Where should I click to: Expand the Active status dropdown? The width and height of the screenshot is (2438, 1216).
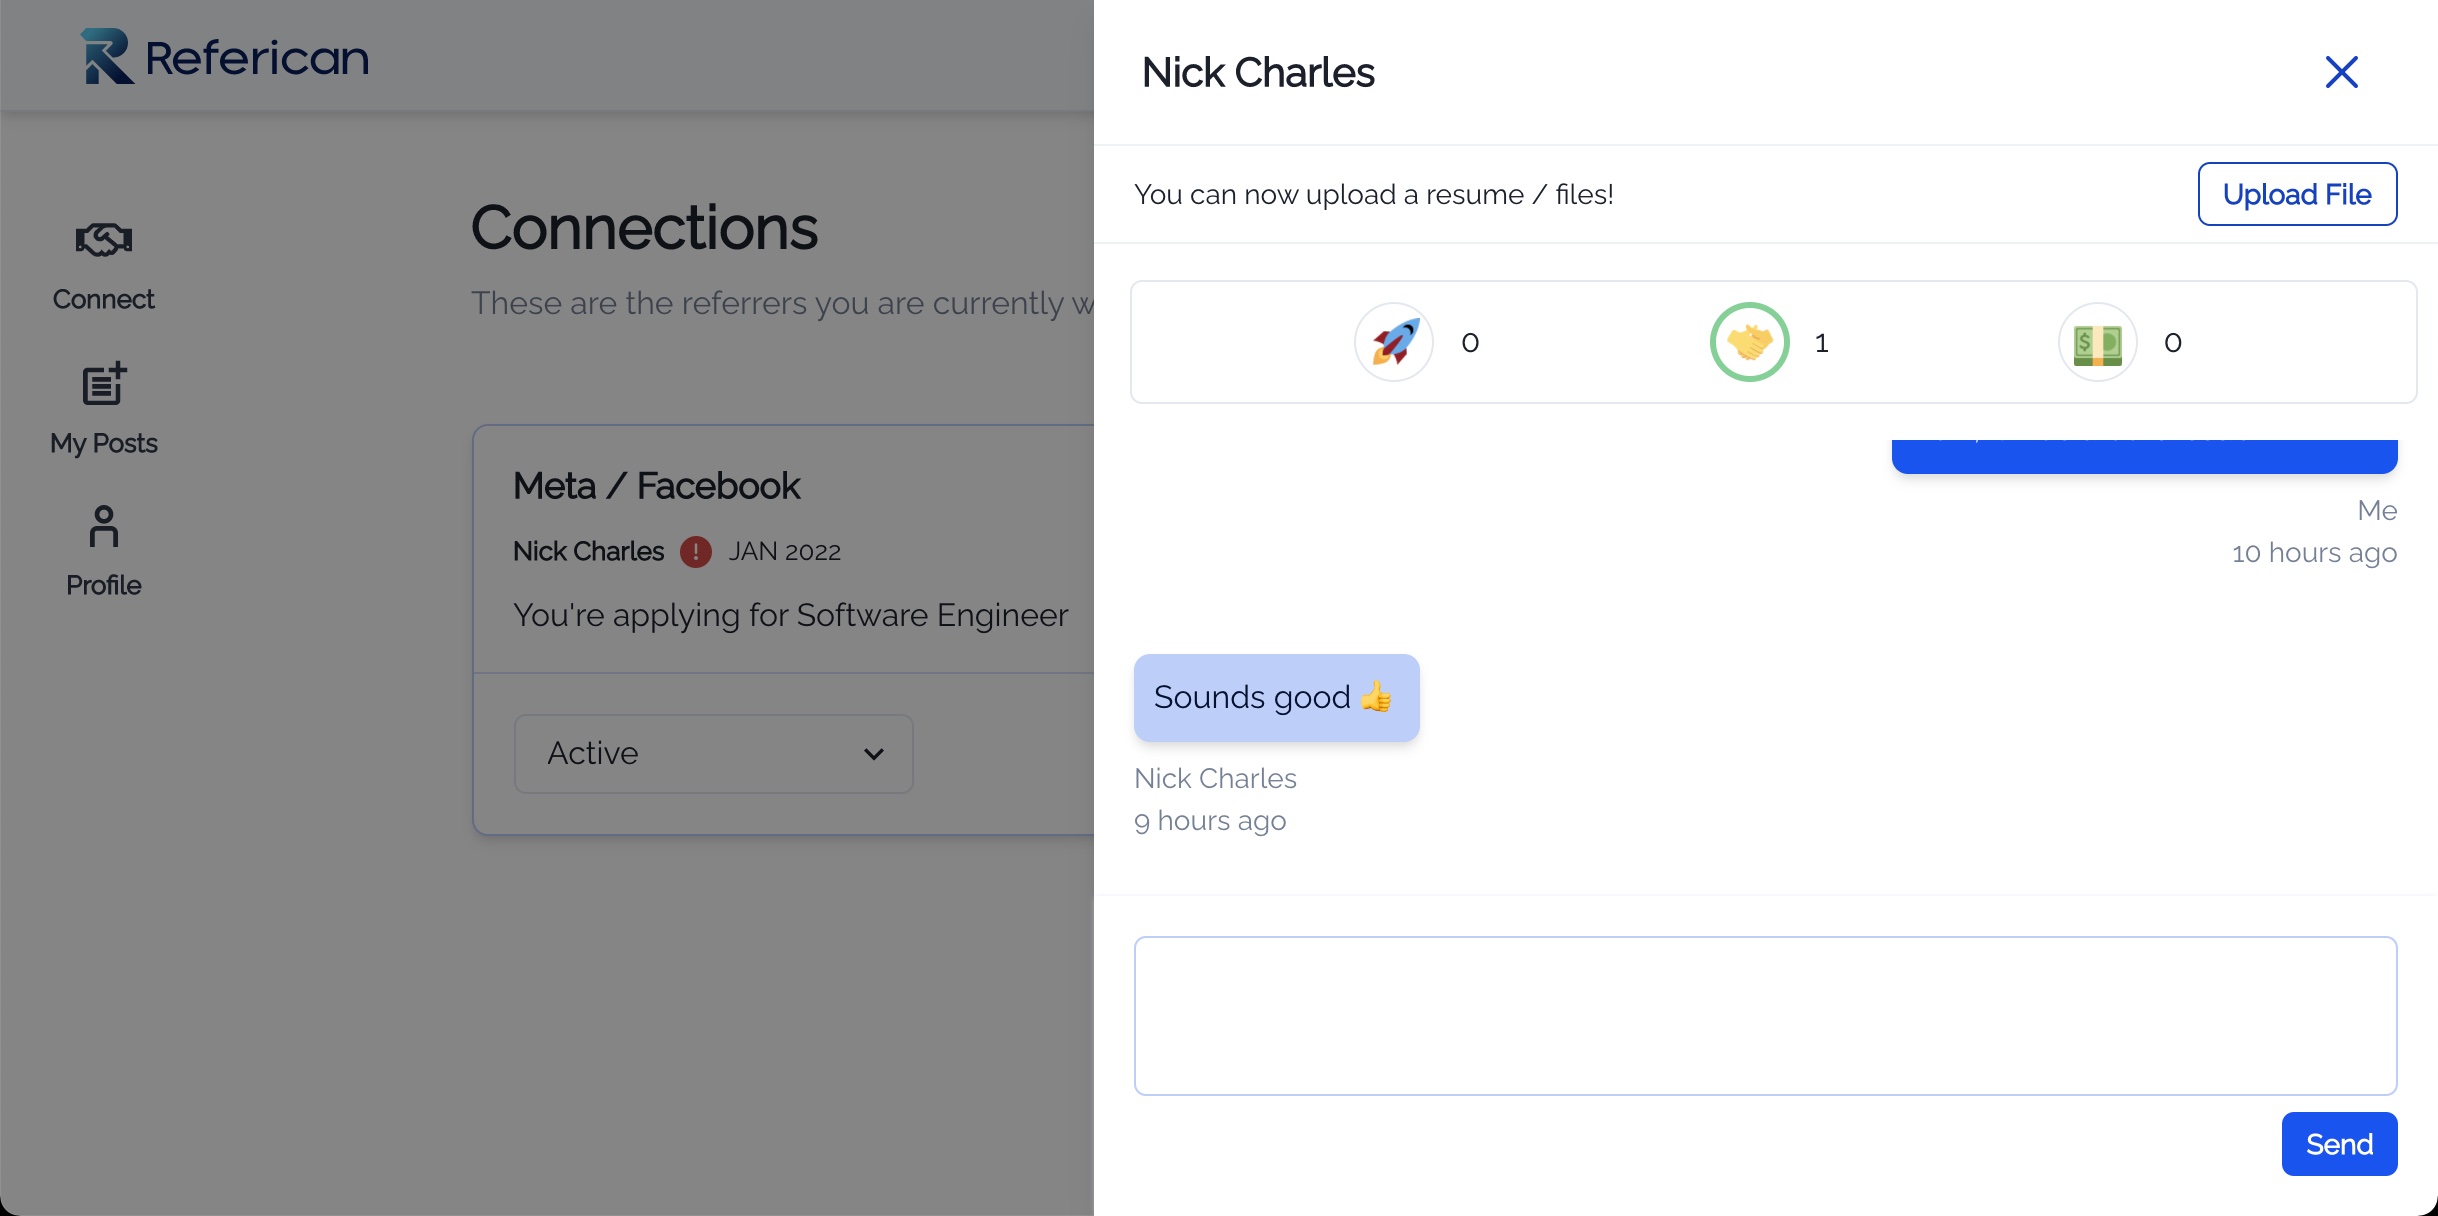713,754
